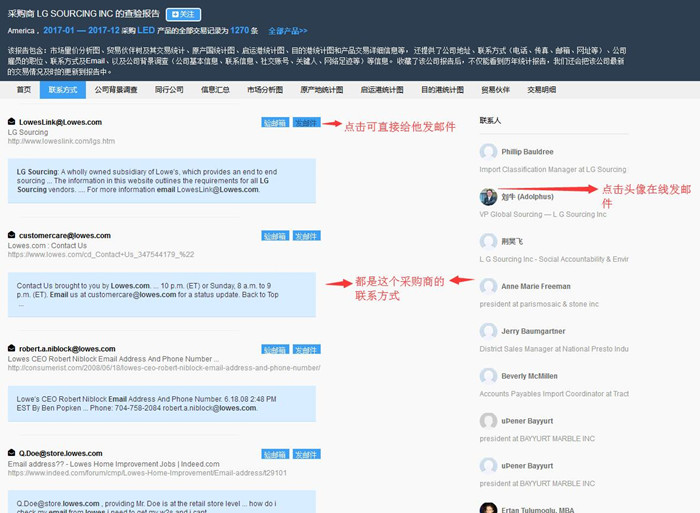Click president at parismosaic & stone inc
700x513 pixels.
(x=539, y=304)
